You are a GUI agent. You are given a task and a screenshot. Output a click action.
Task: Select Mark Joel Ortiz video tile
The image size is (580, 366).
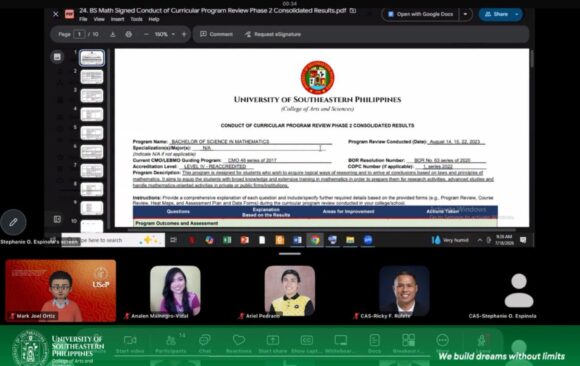[x=60, y=291]
